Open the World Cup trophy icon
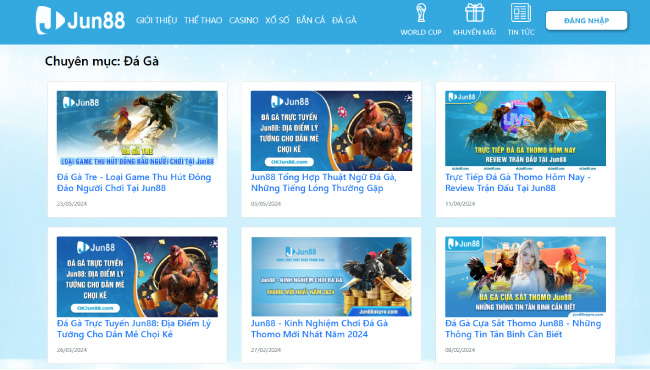The height and width of the screenshot is (370, 650). click(x=421, y=13)
